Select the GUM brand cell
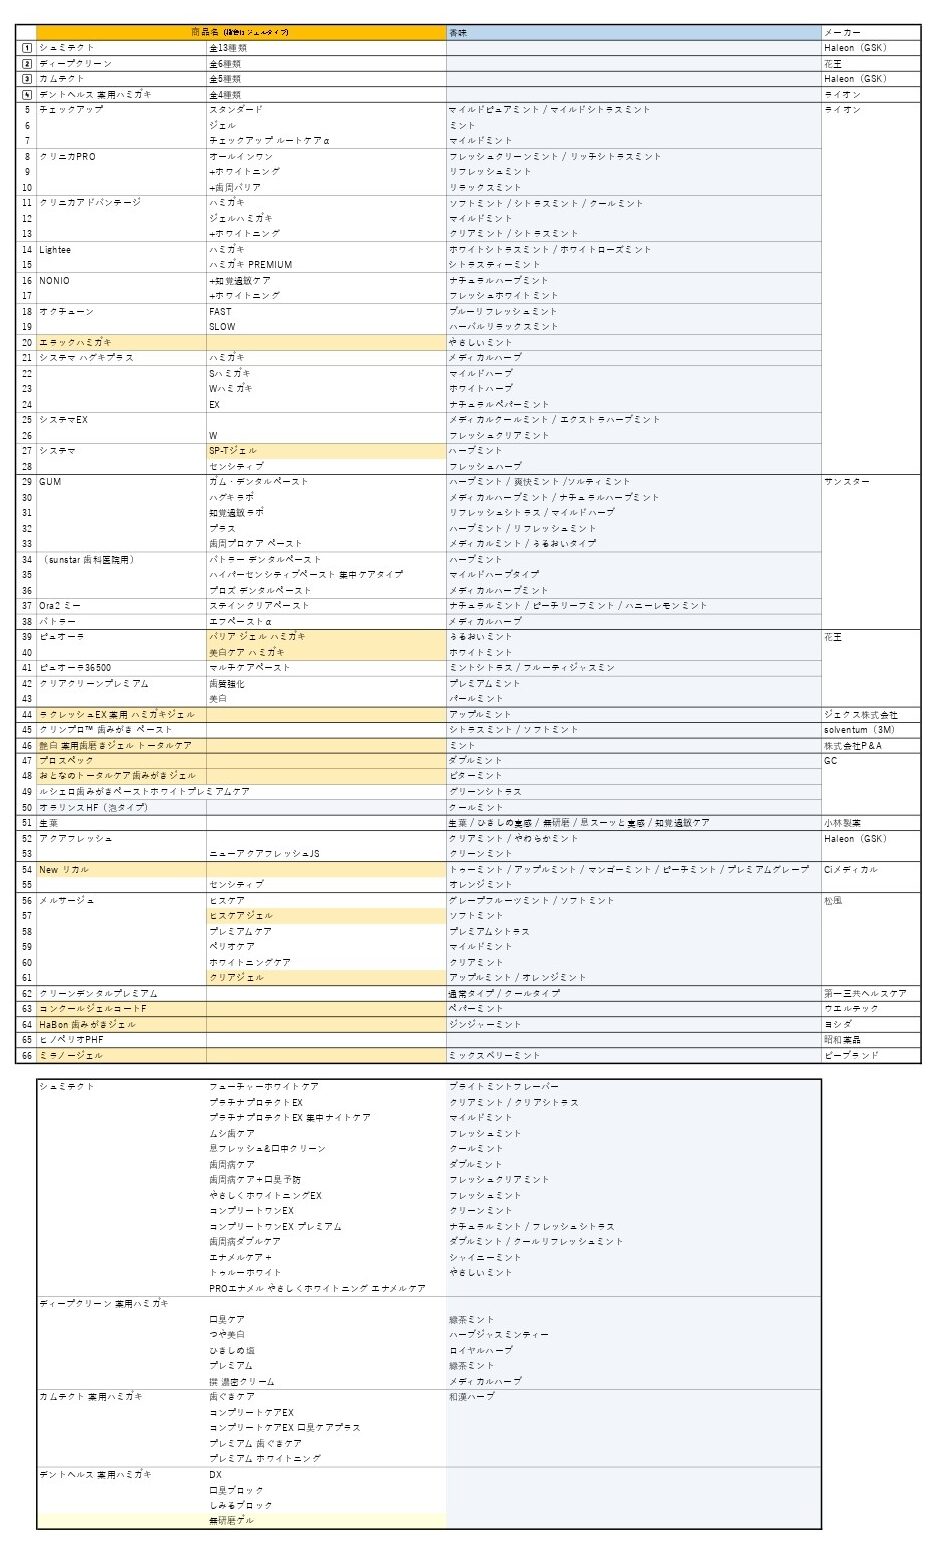The width and height of the screenshot is (941, 1552). 122,482
